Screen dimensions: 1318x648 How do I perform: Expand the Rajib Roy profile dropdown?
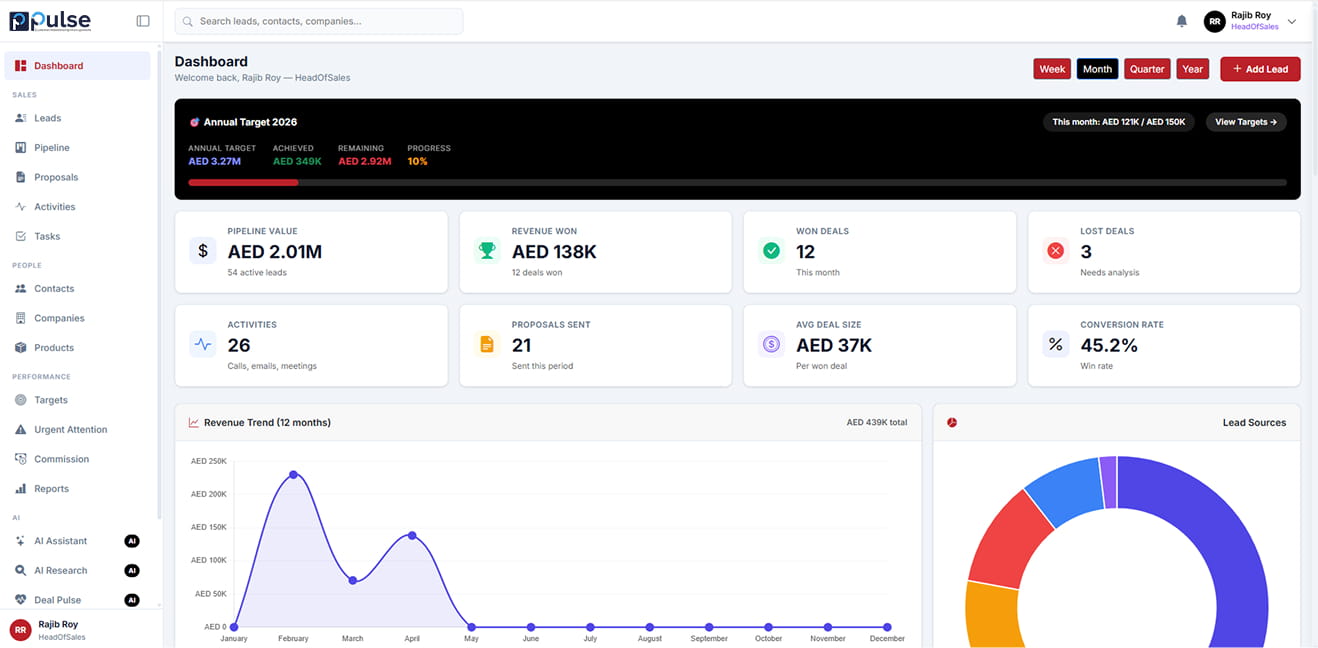(x=1291, y=21)
